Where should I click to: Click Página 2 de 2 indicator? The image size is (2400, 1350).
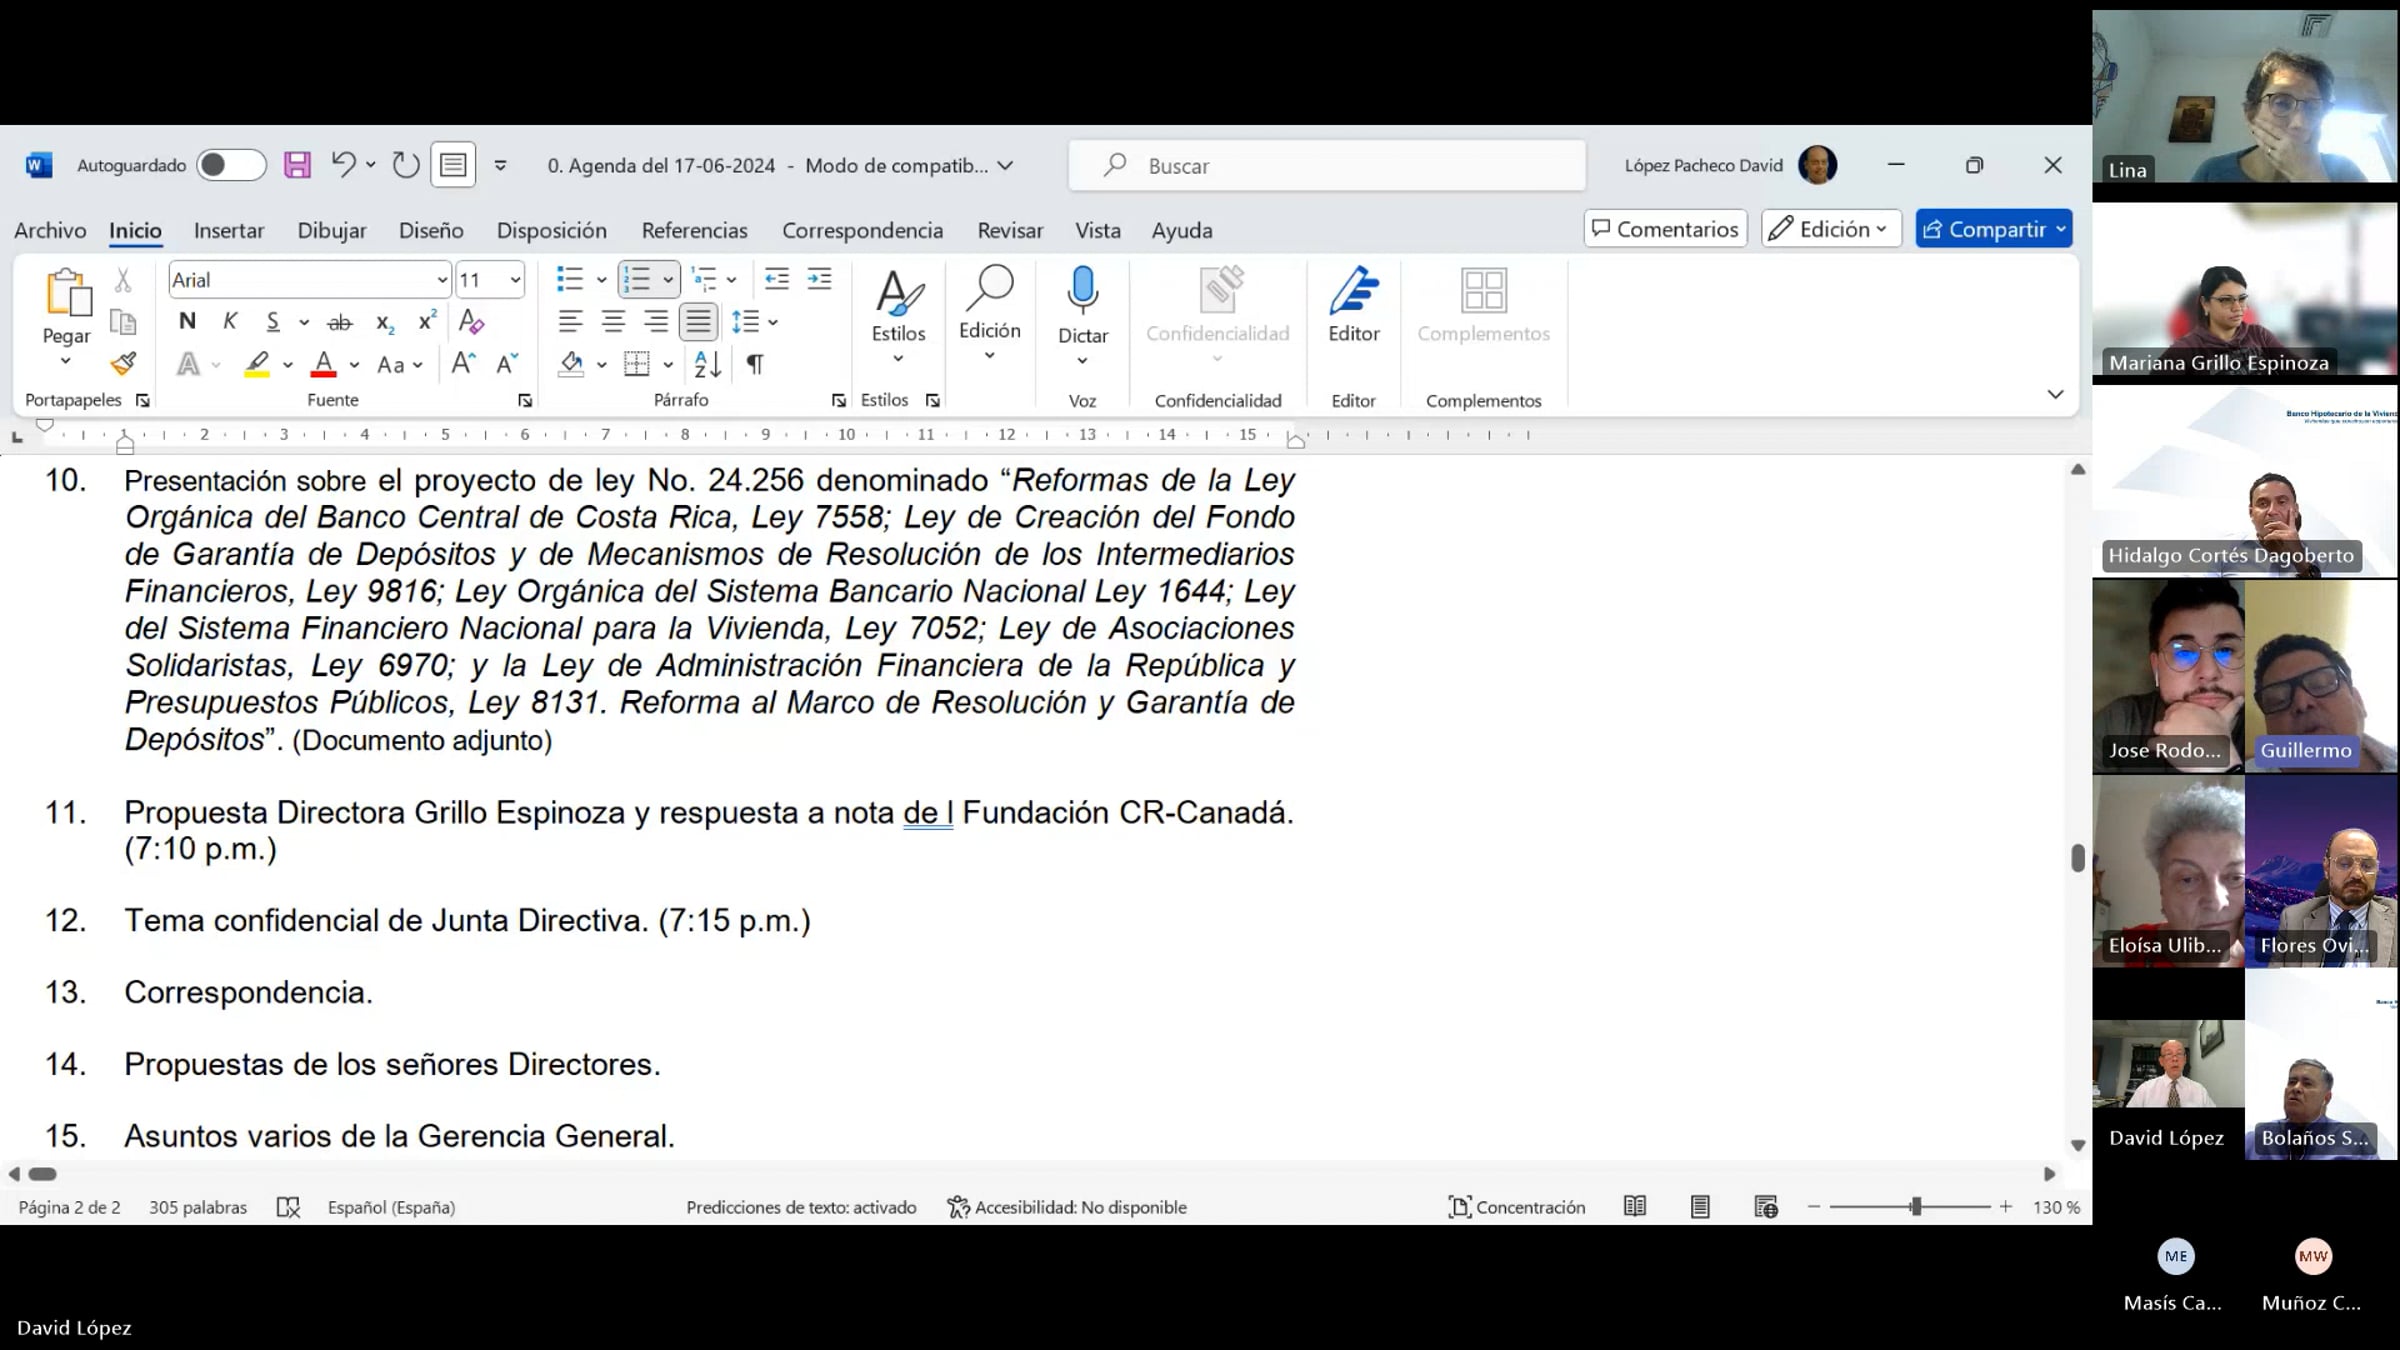point(69,1207)
